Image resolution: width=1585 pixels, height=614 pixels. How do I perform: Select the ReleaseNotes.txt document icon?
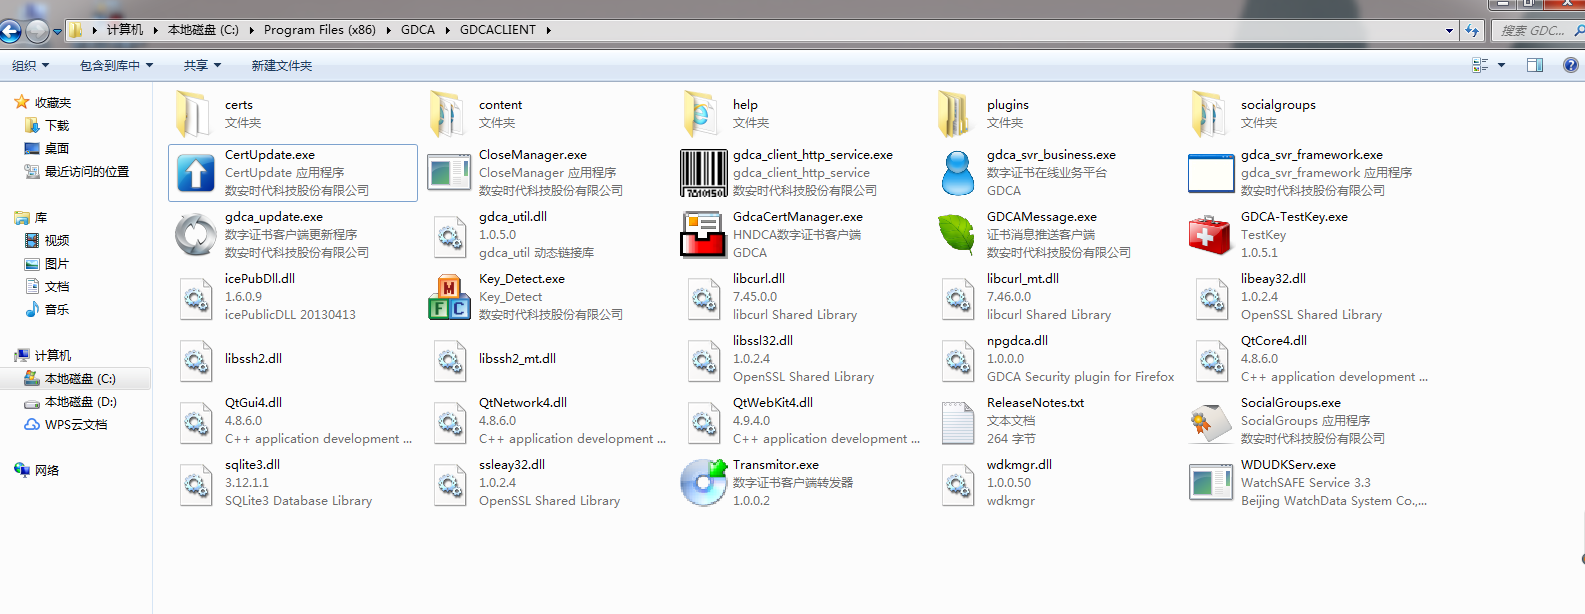click(958, 421)
